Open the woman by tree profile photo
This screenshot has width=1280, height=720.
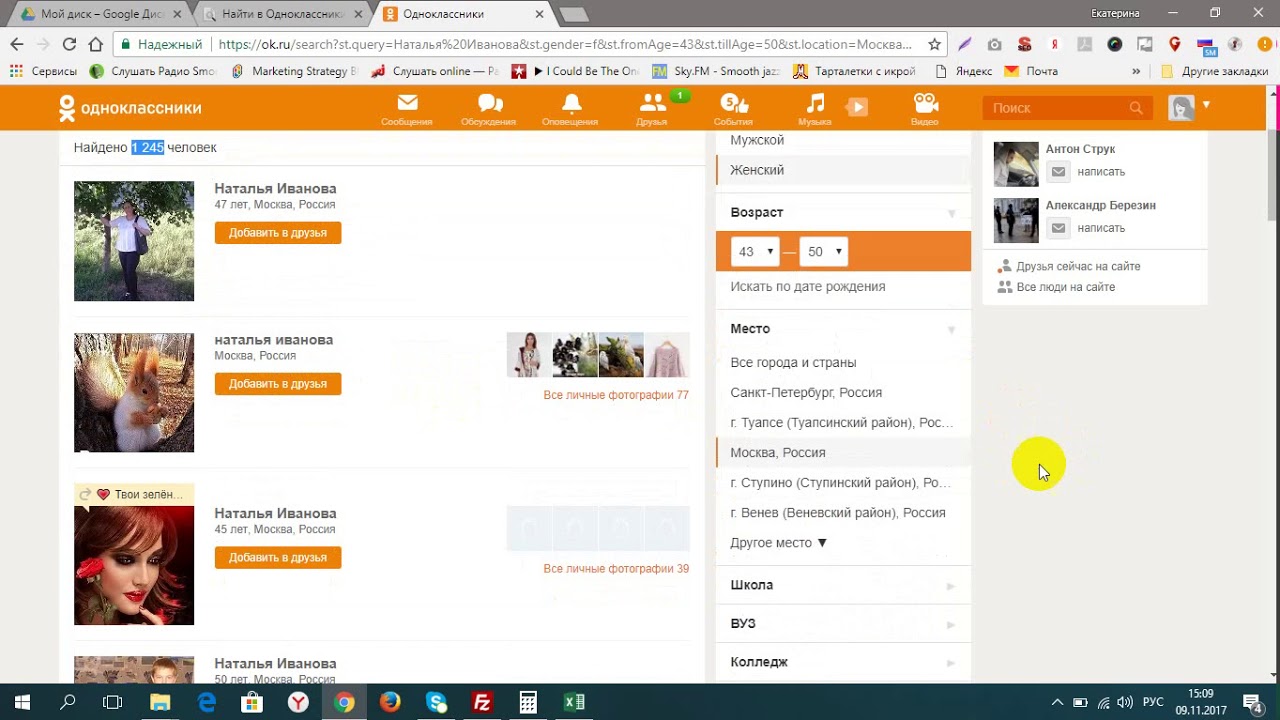134,241
